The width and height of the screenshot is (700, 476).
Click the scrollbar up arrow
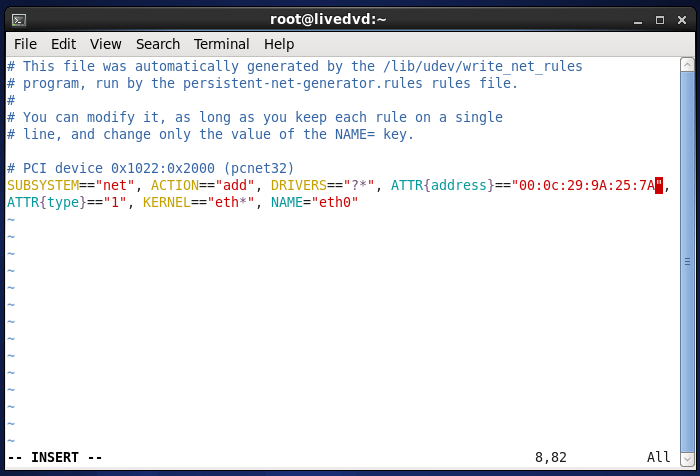[x=687, y=65]
